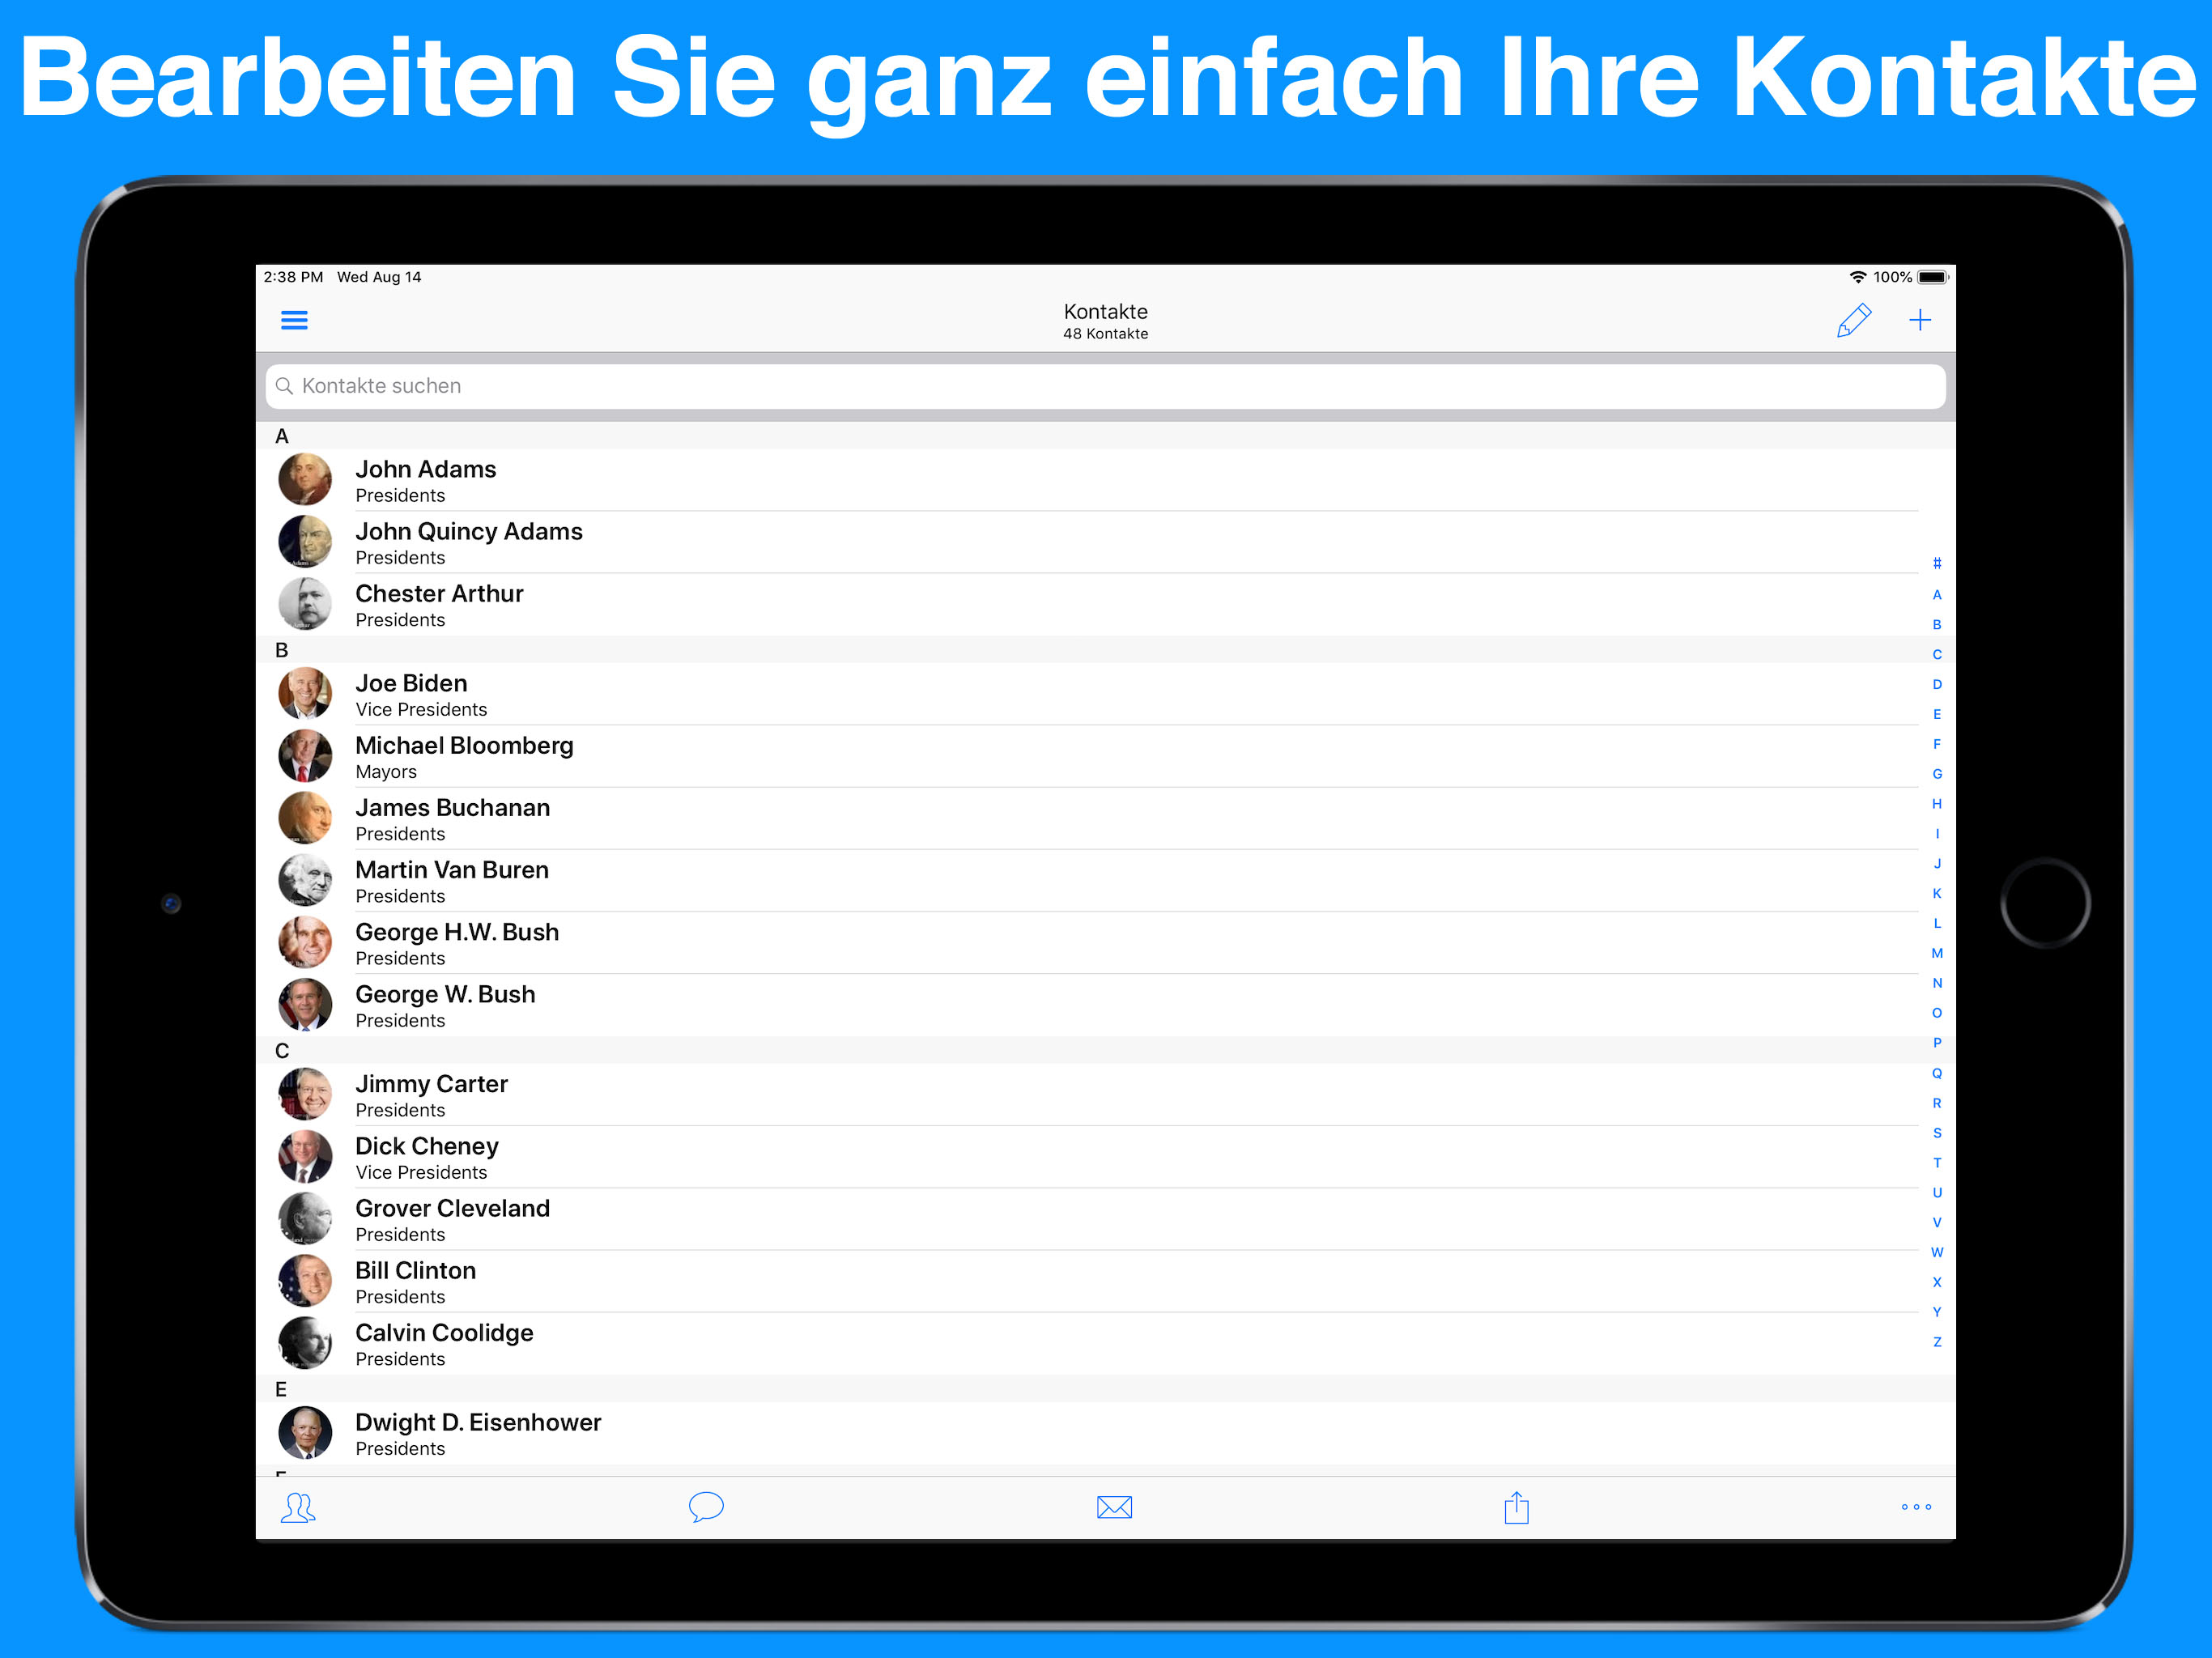This screenshot has width=2212, height=1658.
Task: Open the groups icon in bottom bar
Action: coord(298,1507)
